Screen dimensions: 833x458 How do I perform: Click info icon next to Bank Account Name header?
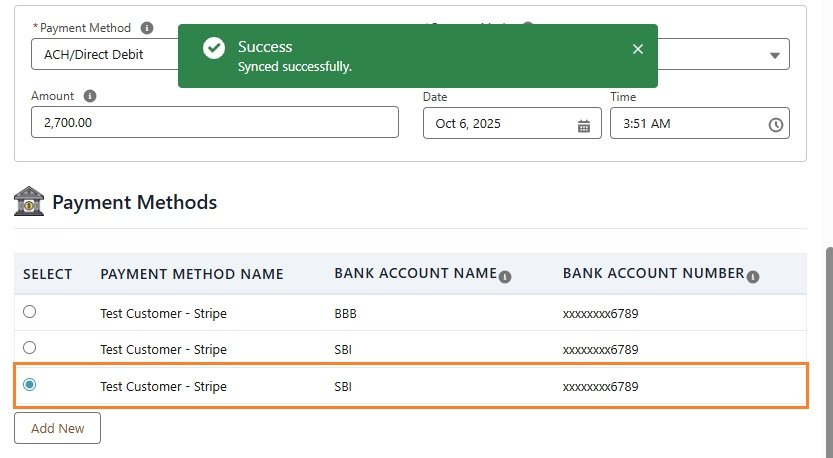[505, 277]
